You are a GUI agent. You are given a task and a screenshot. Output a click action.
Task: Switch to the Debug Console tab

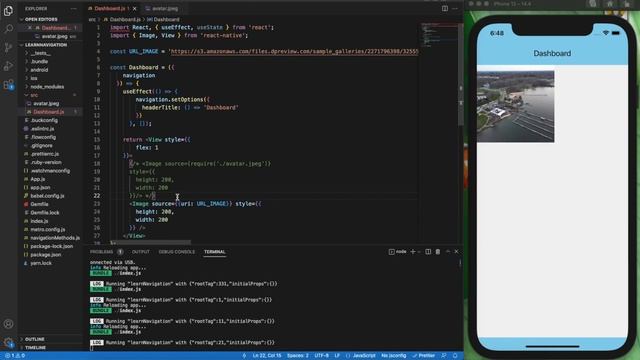click(177, 252)
